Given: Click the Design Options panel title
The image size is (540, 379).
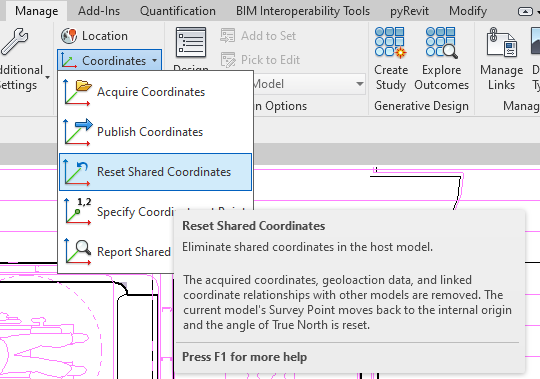Looking at the screenshot, I should click(281, 106).
